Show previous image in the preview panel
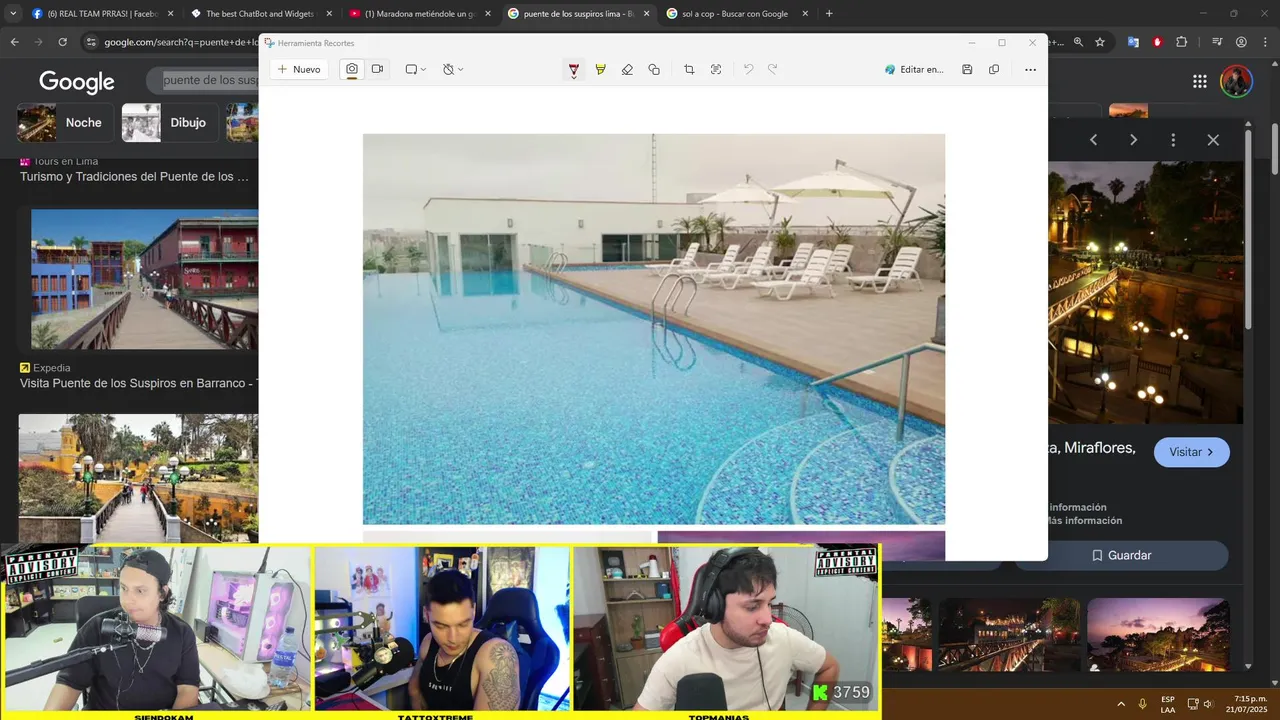This screenshot has height=720, width=1280. (1093, 140)
